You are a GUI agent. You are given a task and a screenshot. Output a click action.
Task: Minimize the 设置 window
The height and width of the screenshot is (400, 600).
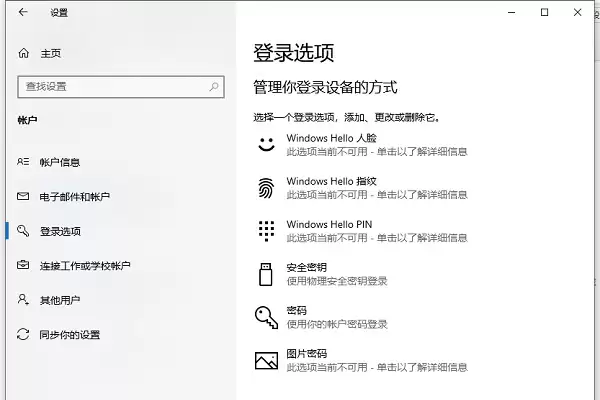511,13
